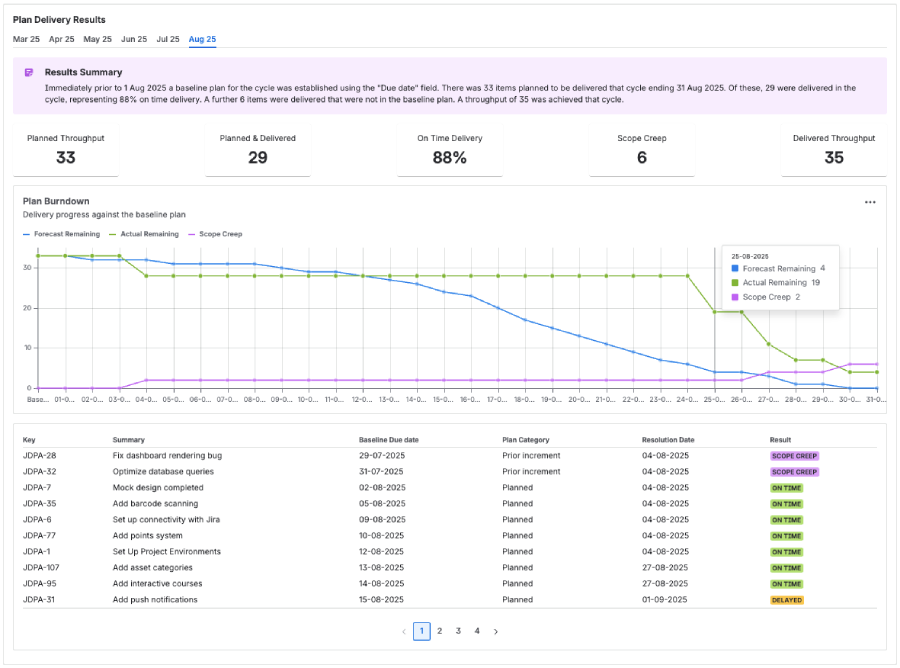900x668 pixels.
Task: Select the Aug 25 tab
Action: tap(202, 39)
